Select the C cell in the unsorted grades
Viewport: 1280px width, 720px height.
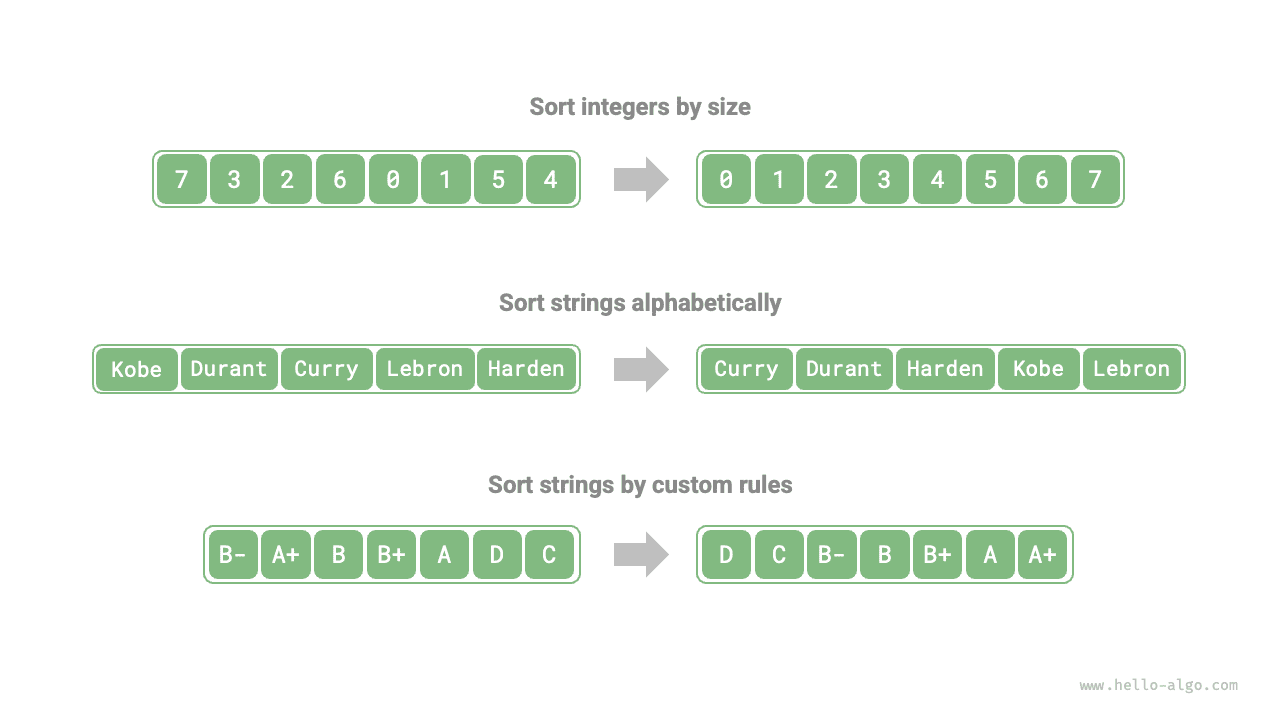(549, 555)
